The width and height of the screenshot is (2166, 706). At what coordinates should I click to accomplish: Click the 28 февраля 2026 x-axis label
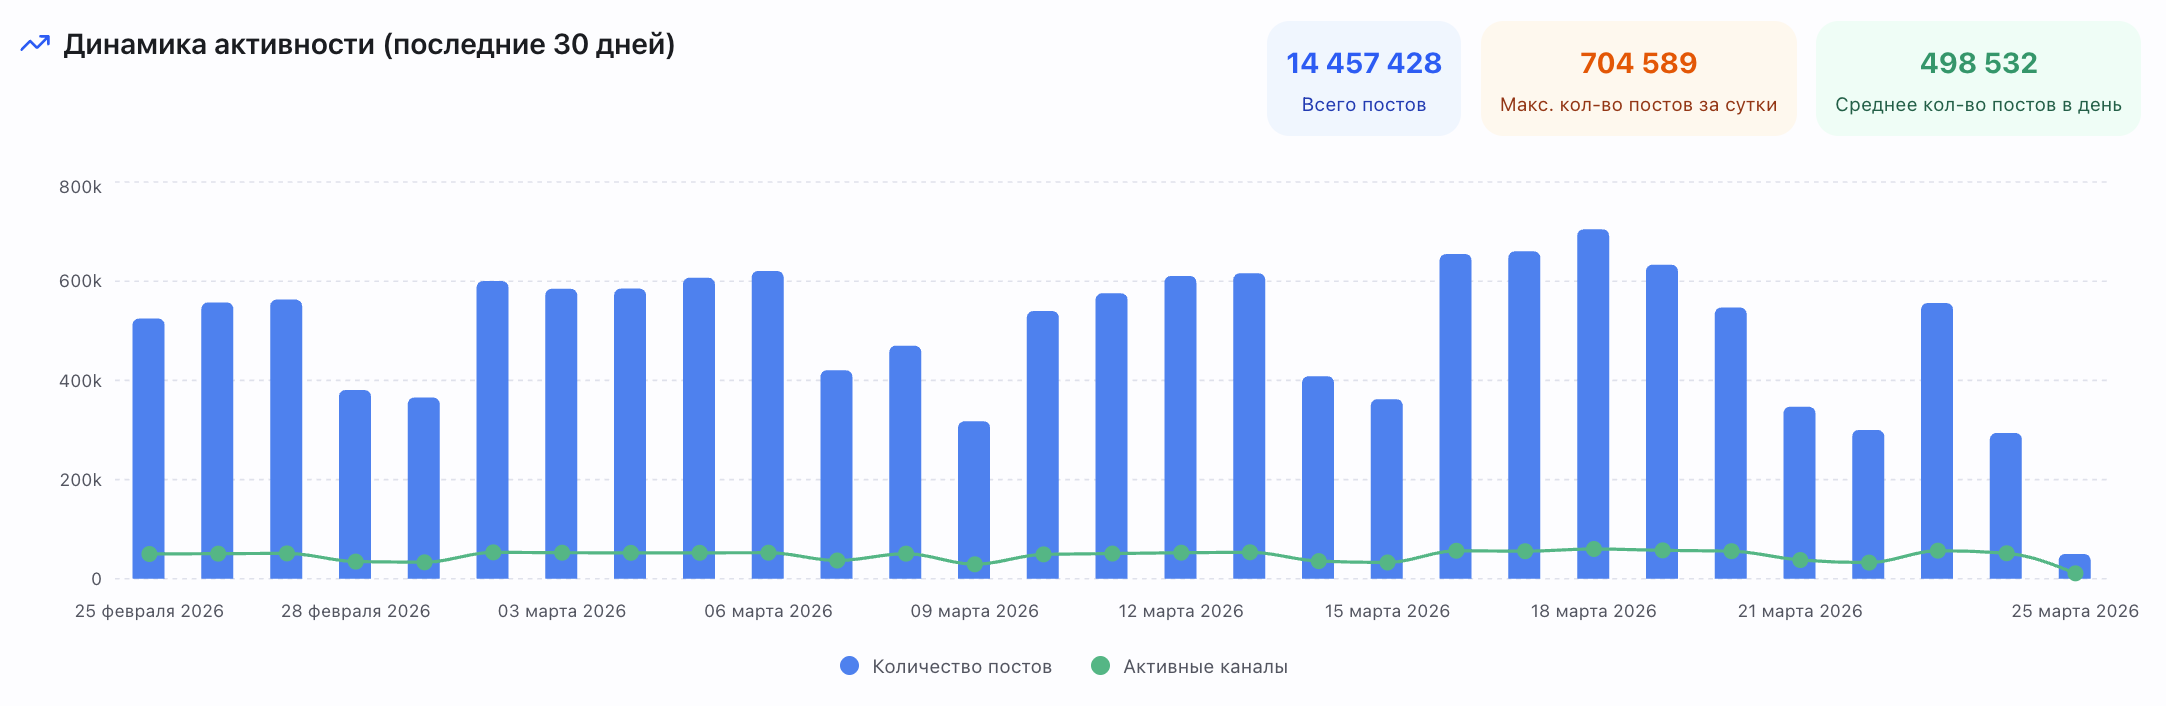coord(355,611)
